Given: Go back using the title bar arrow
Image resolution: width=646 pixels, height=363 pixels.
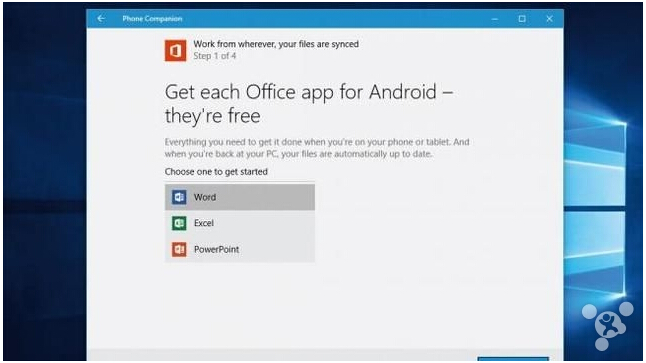Looking at the screenshot, I should tap(101, 19).
